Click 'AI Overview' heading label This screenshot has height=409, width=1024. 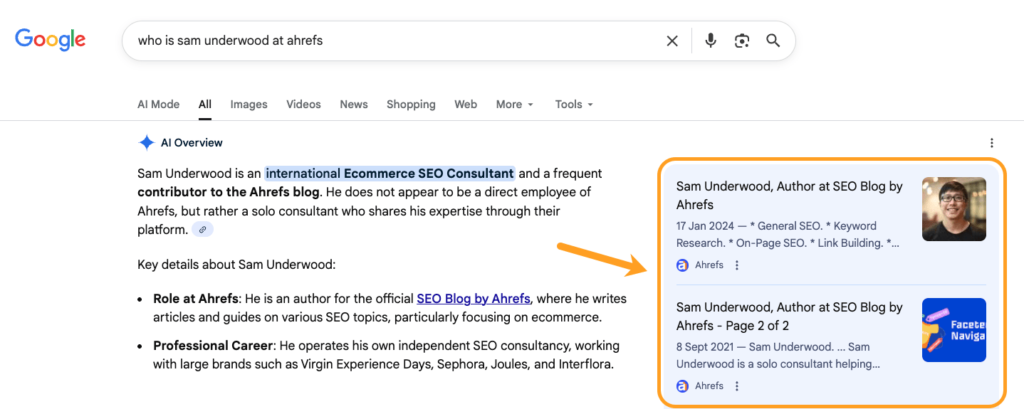(192, 142)
